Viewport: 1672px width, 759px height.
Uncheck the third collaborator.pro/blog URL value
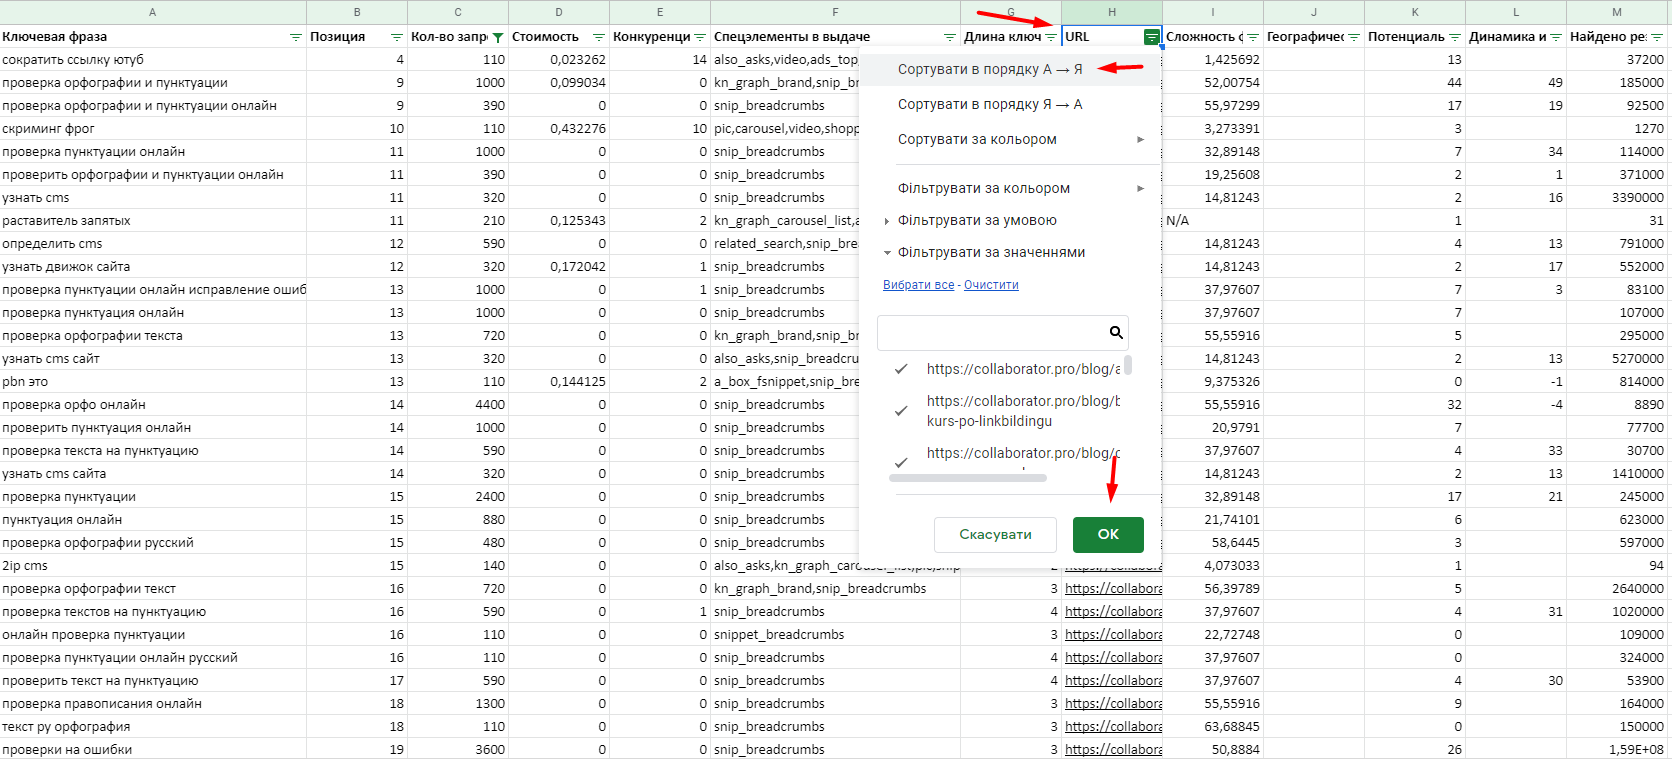click(x=901, y=461)
